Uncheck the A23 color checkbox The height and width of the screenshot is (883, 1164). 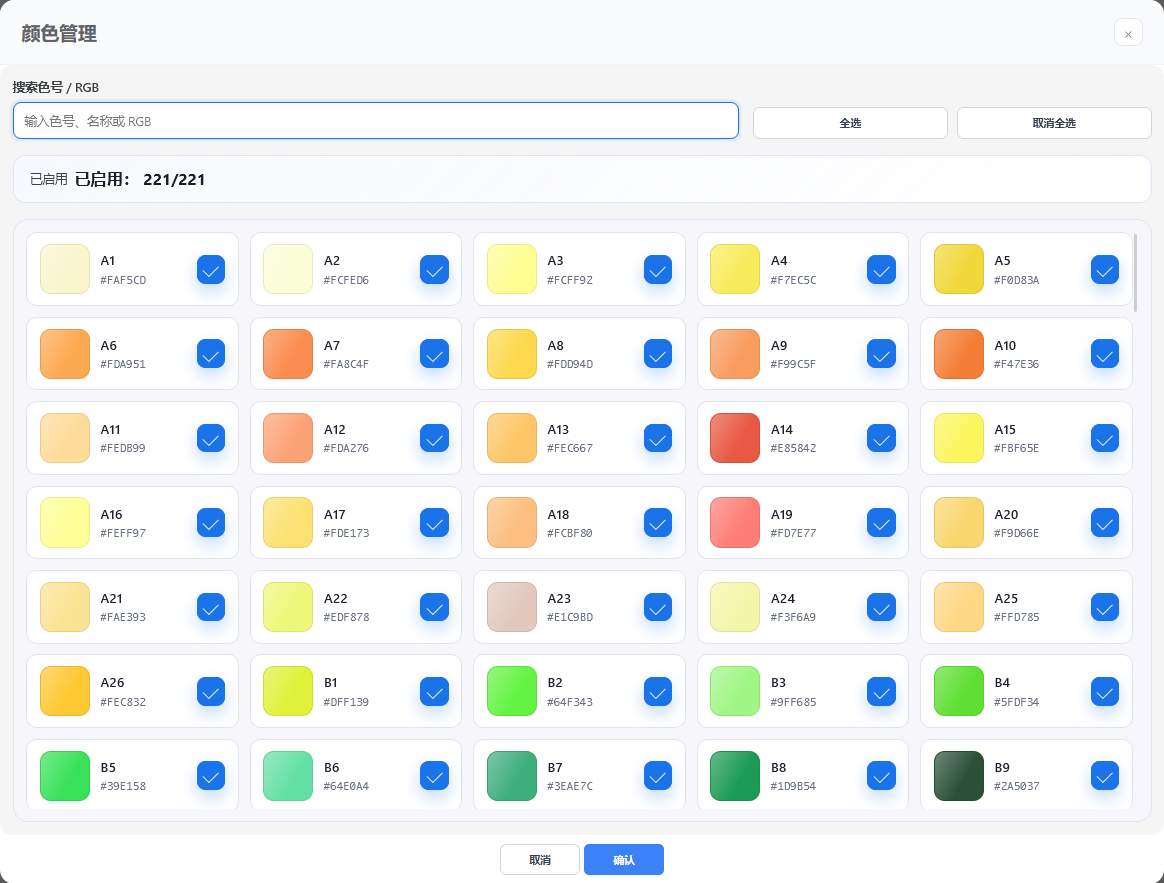[x=658, y=607]
